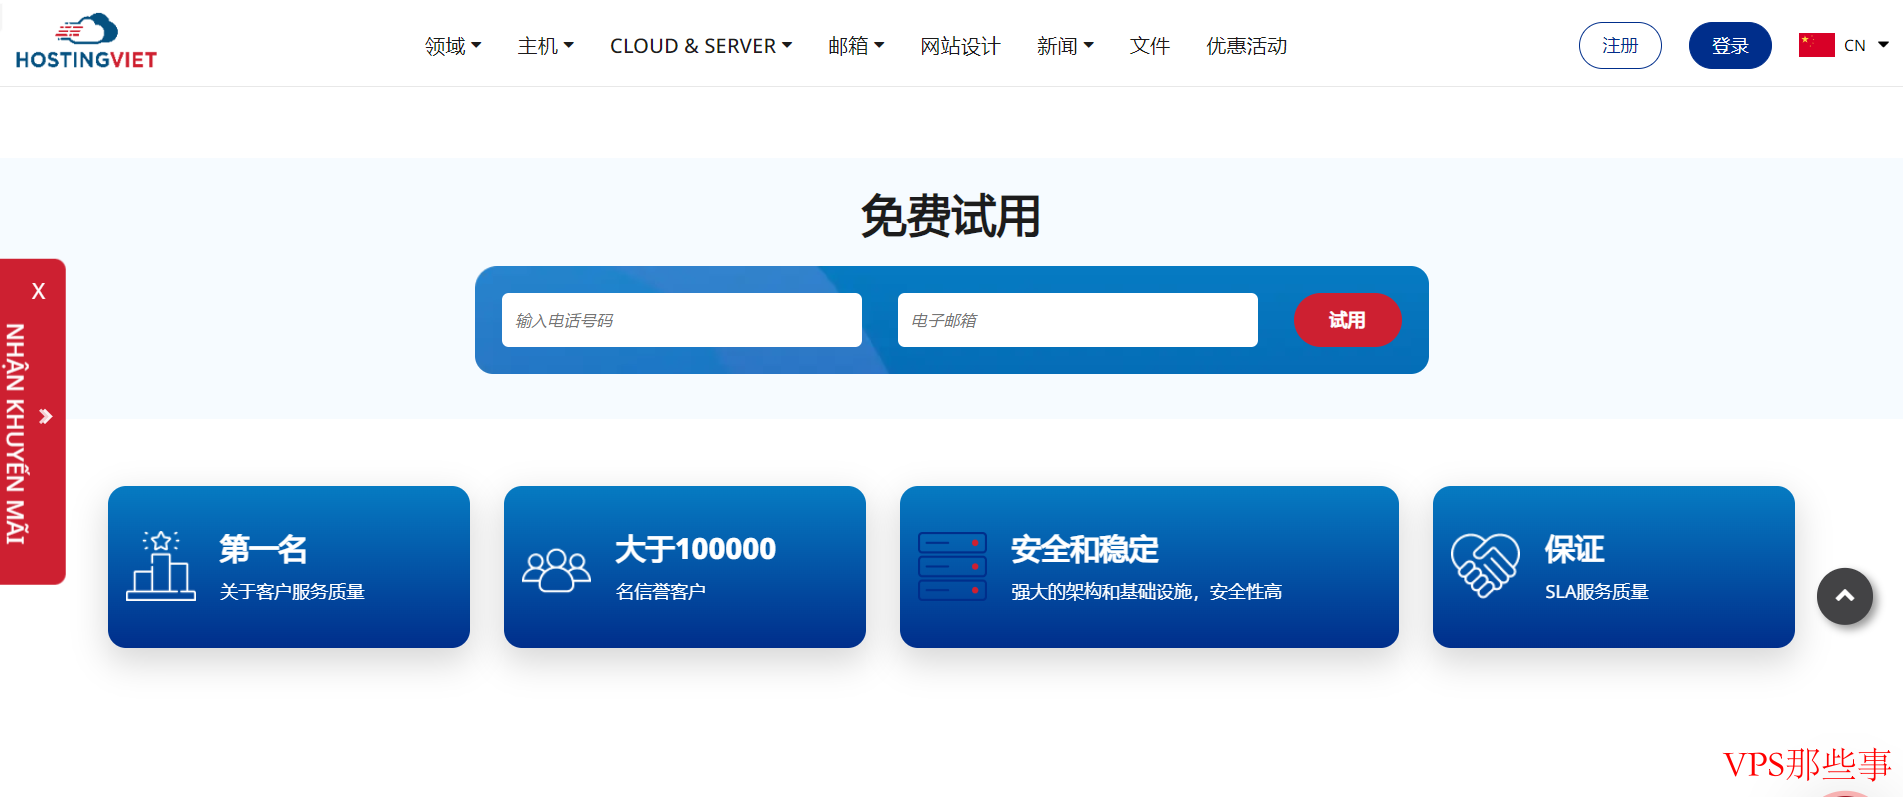The height and width of the screenshot is (797, 1903).
Task: Open the 主机 dropdown menu
Action: click(546, 46)
